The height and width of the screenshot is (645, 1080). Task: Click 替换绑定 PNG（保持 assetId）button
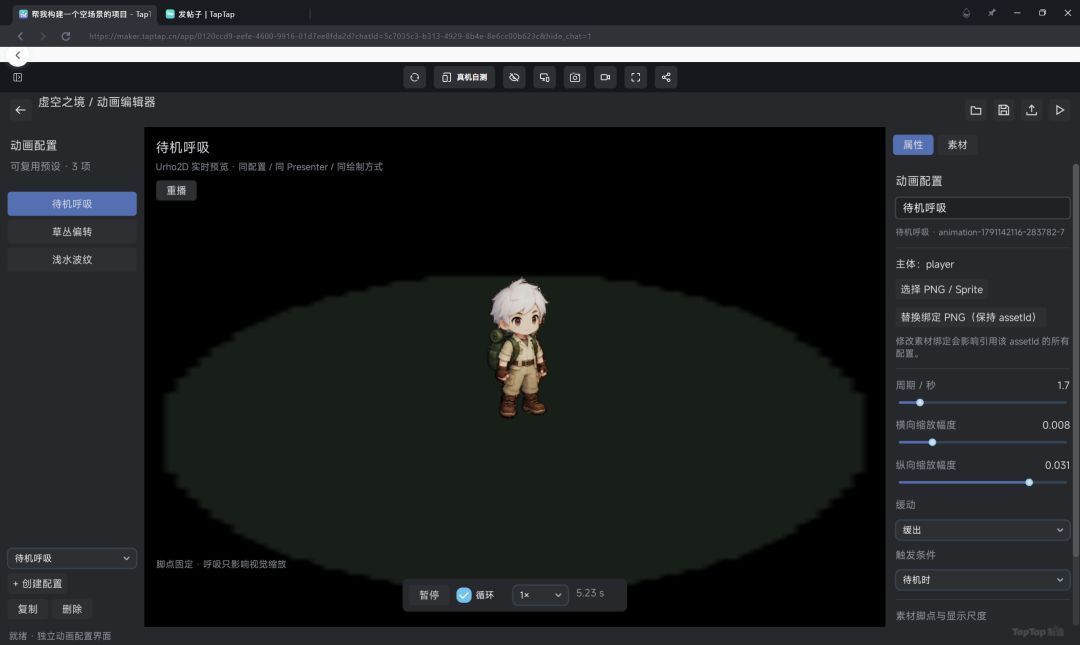point(968,317)
